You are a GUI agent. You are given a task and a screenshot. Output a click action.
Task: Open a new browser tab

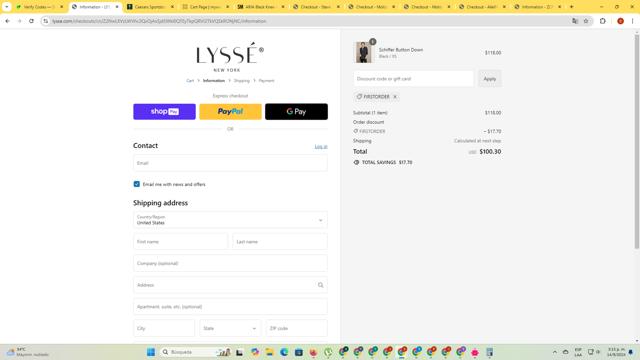571,7
